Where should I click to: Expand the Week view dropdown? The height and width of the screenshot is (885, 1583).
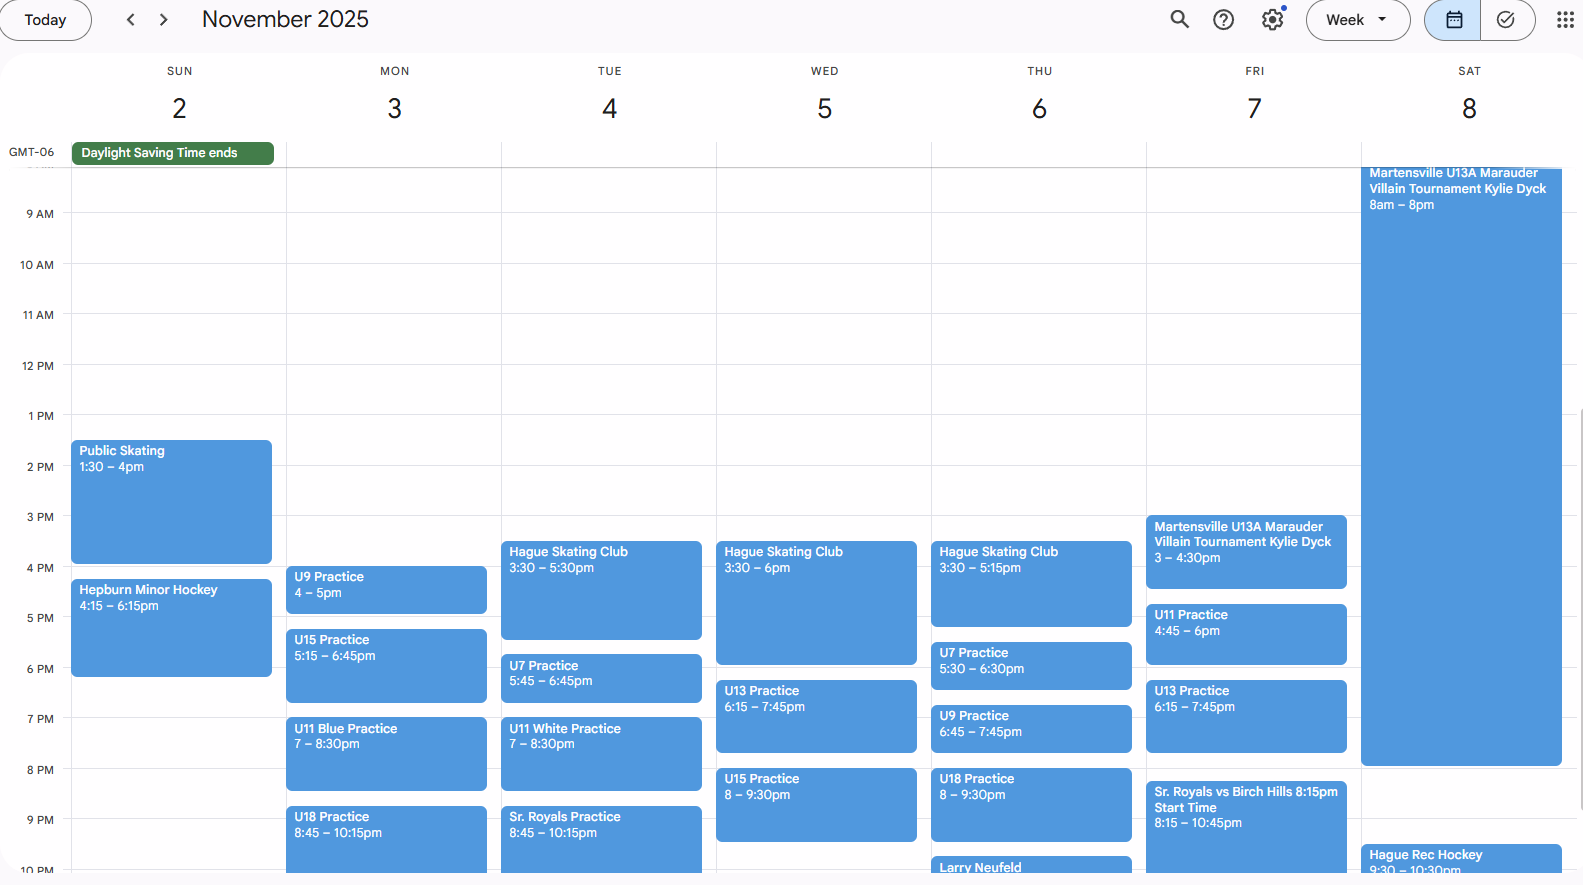point(1357,20)
